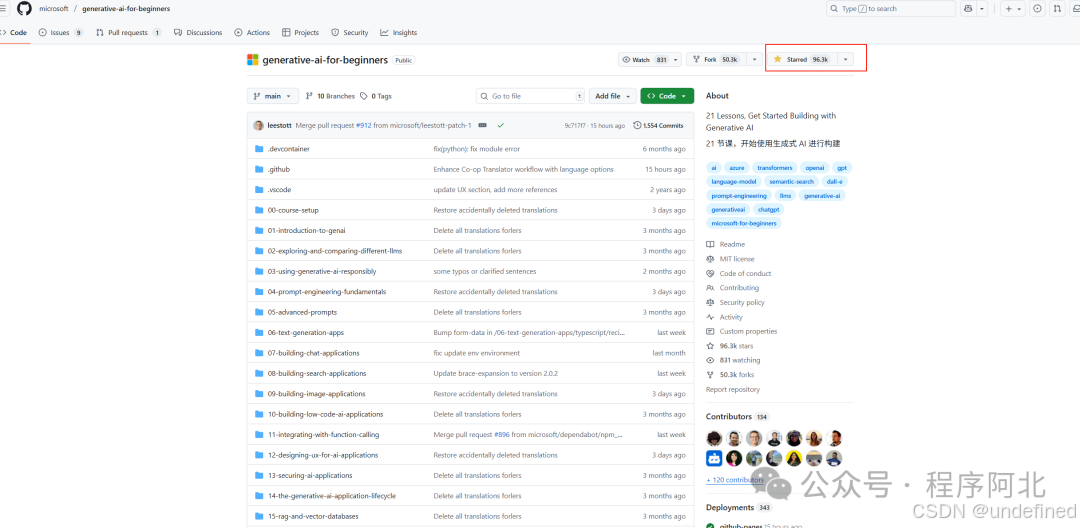Click the green check status icon
1080x528 pixels.
[501, 125]
